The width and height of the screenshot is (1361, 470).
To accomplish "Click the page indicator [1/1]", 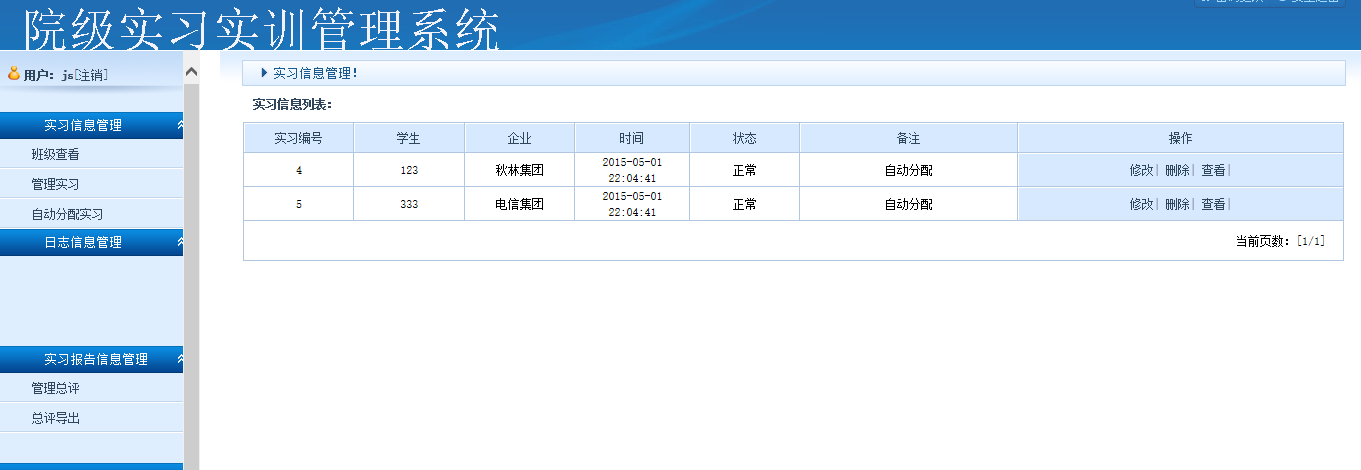I will (1310, 241).
